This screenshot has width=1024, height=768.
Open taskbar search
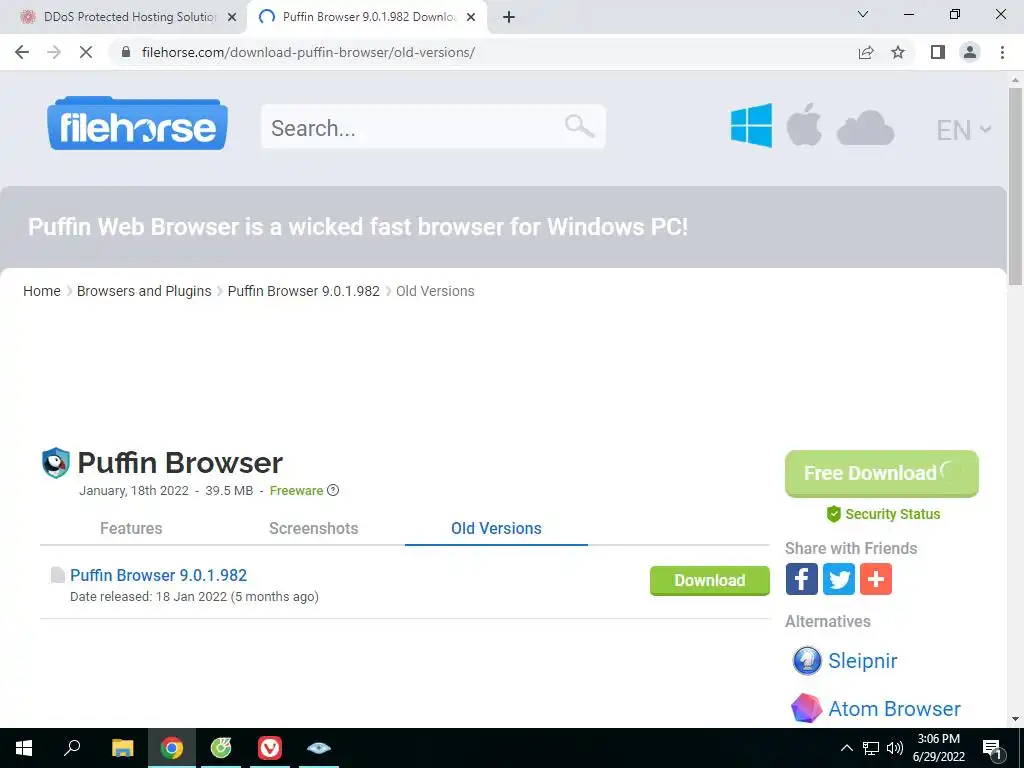tap(72, 748)
